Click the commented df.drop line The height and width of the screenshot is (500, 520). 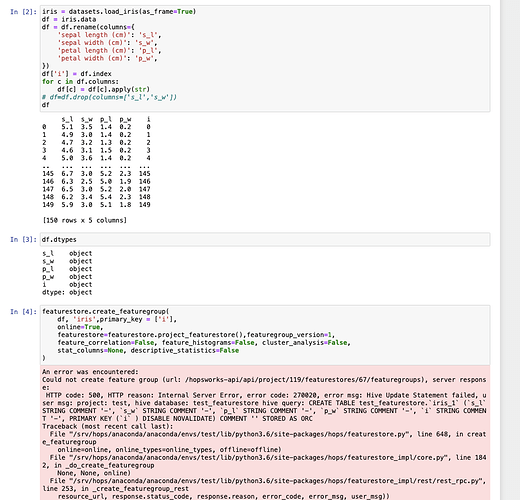click(109, 97)
